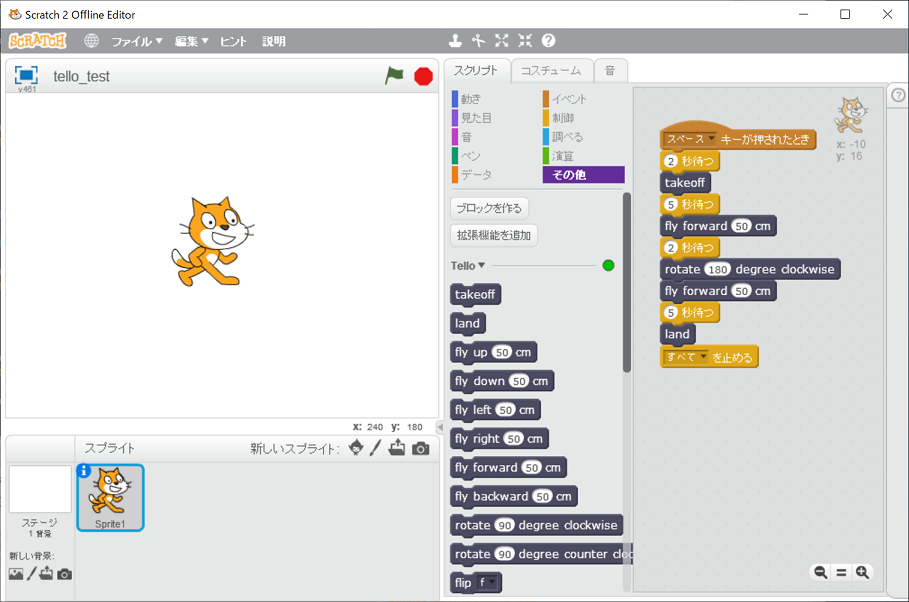
Task: Toggle full-screen presentation mode icon
Action: pos(26,76)
